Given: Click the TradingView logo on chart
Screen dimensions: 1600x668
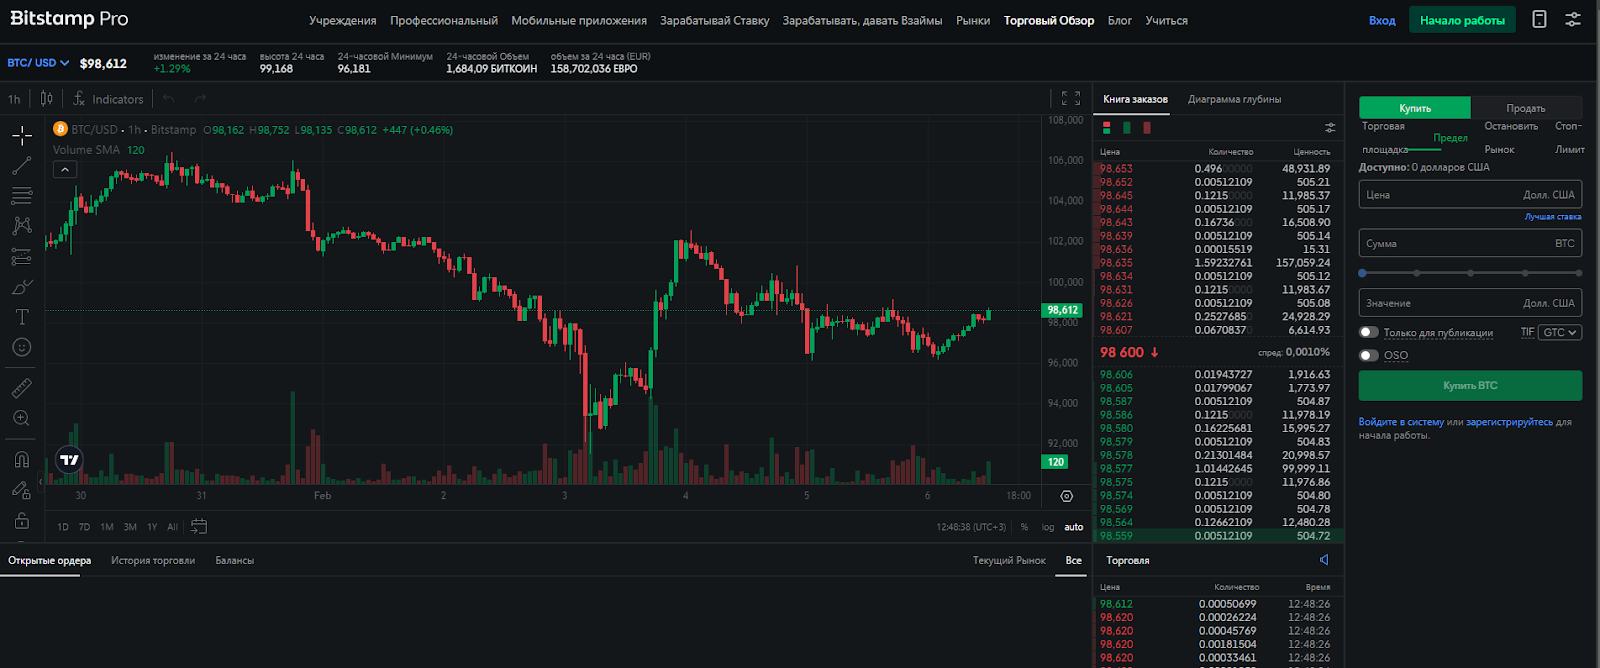Looking at the screenshot, I should [x=69, y=460].
